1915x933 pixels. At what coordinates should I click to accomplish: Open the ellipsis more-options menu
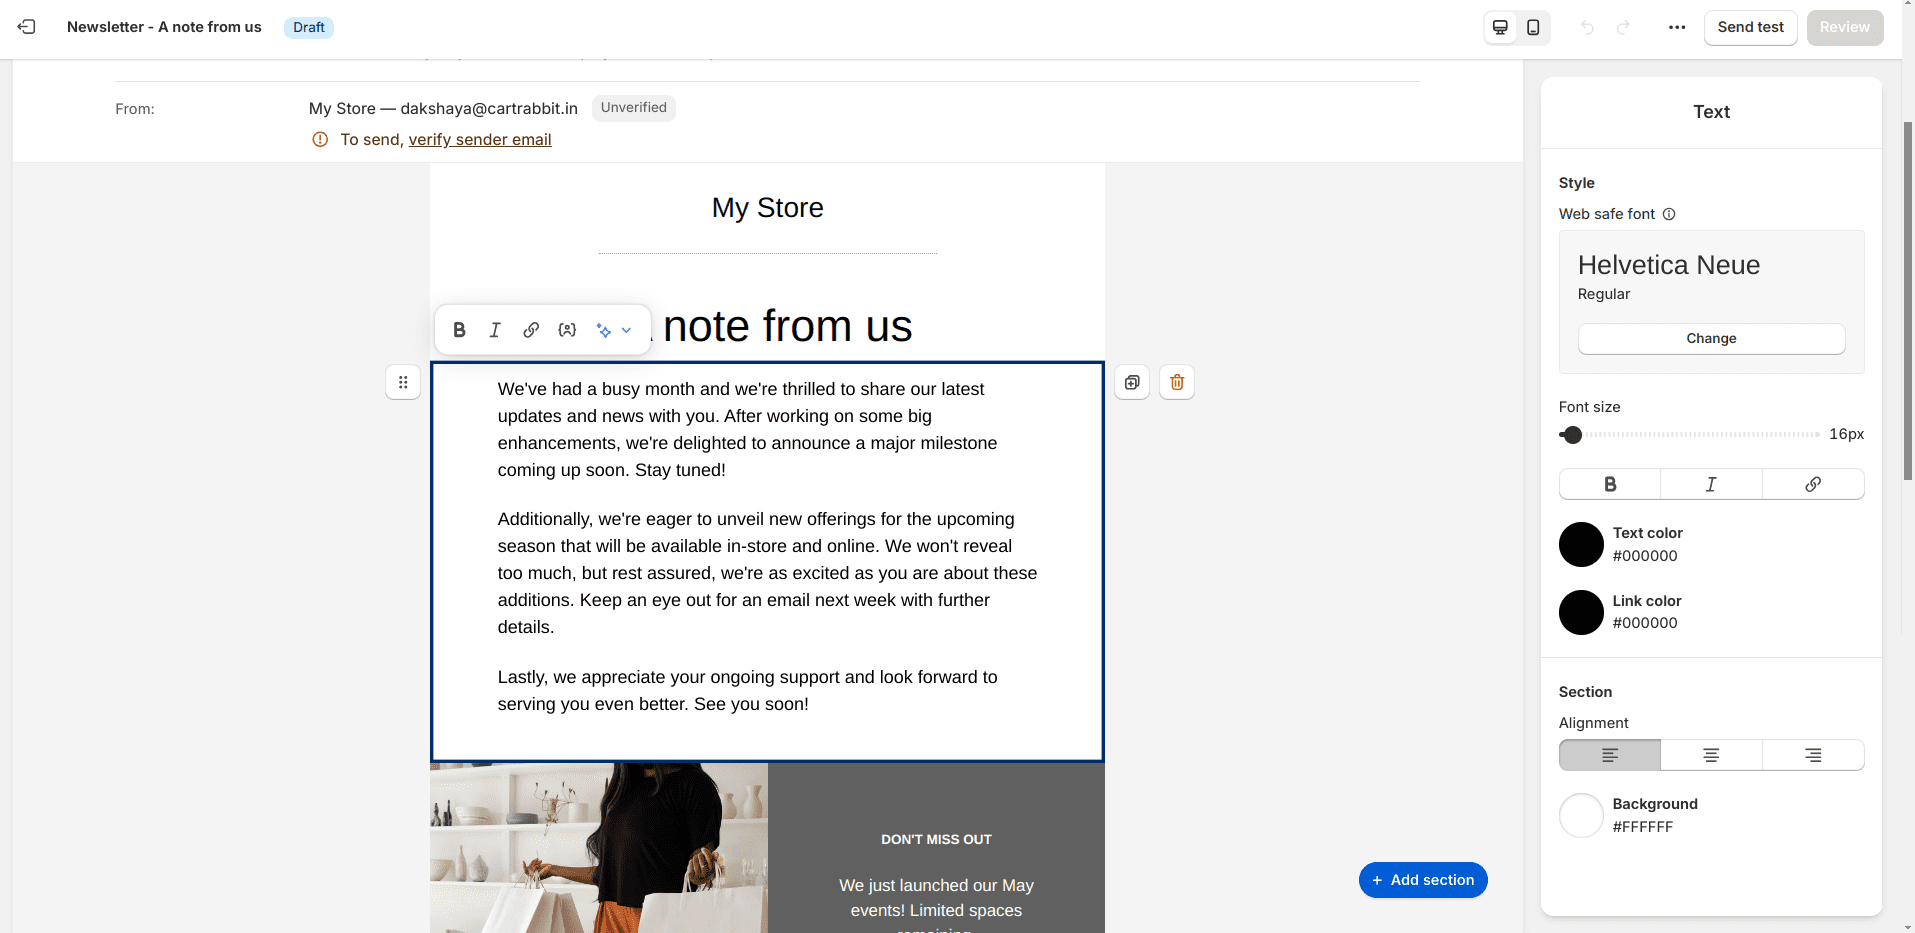1676,27
